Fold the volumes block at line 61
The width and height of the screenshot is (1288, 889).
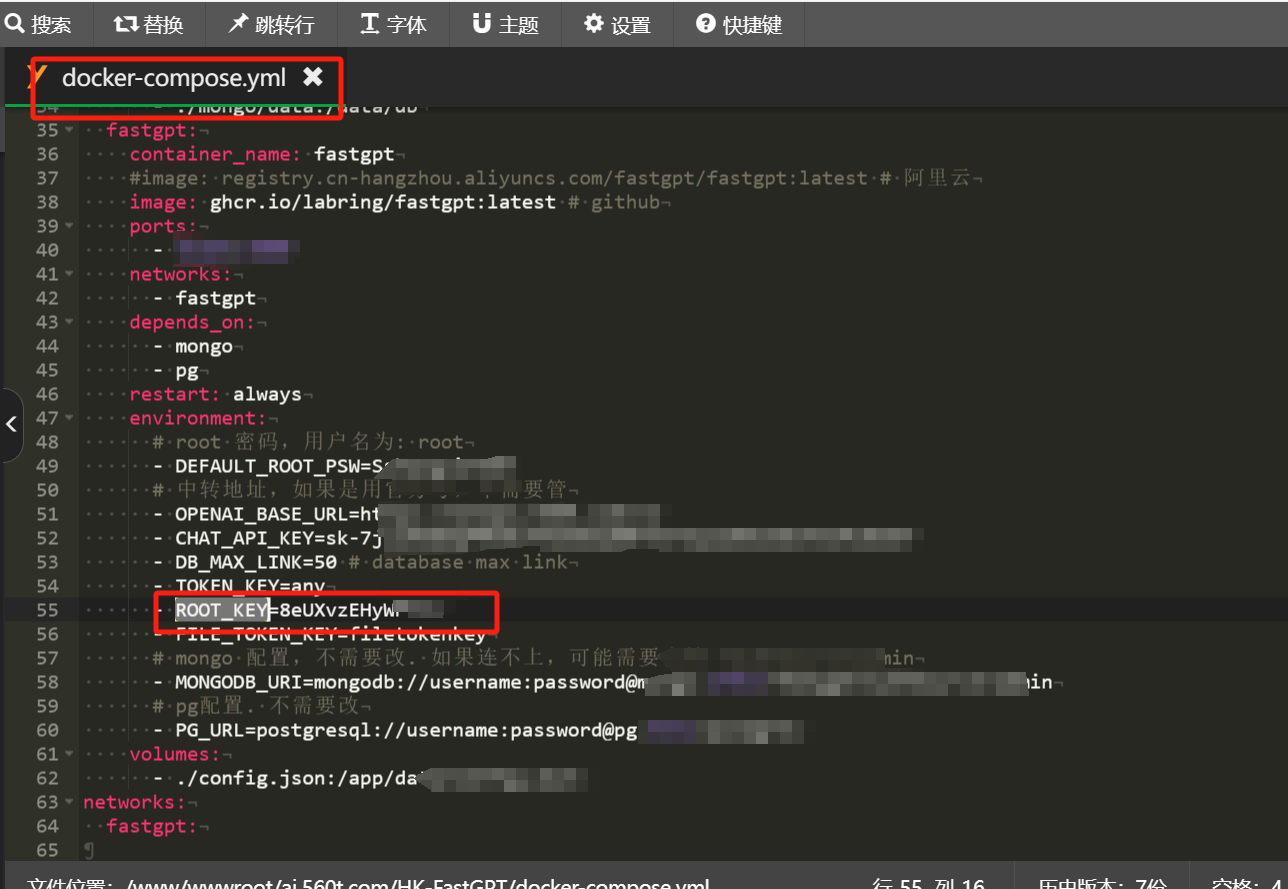coord(68,754)
